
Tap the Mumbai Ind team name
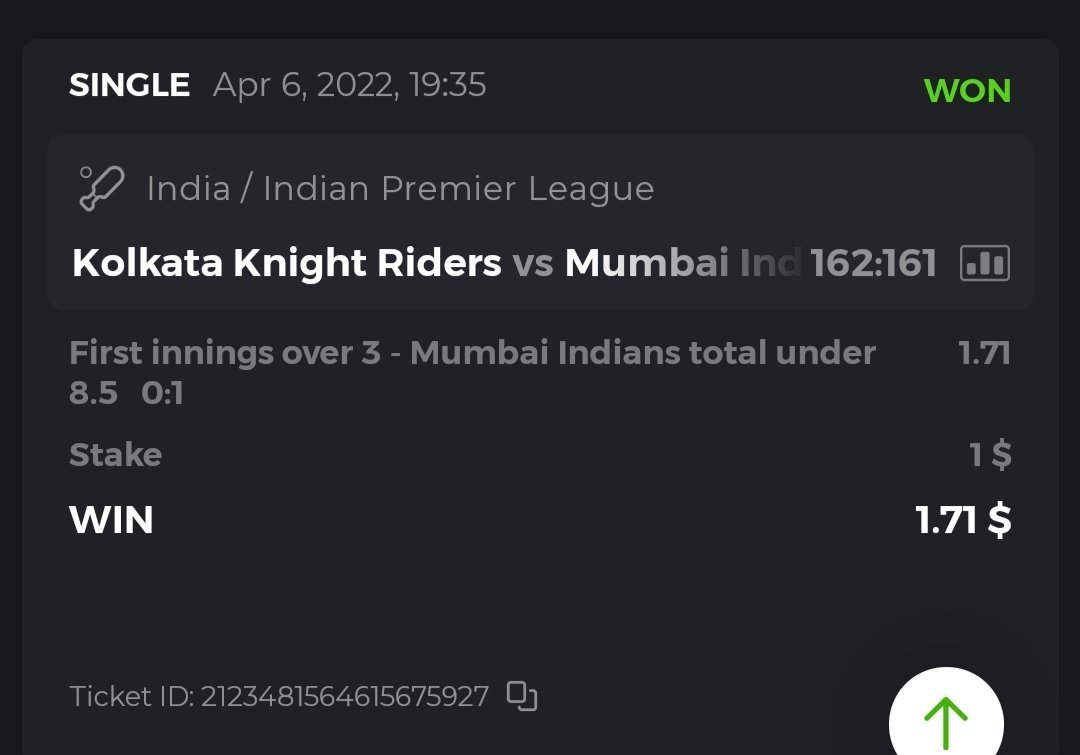[682, 263]
